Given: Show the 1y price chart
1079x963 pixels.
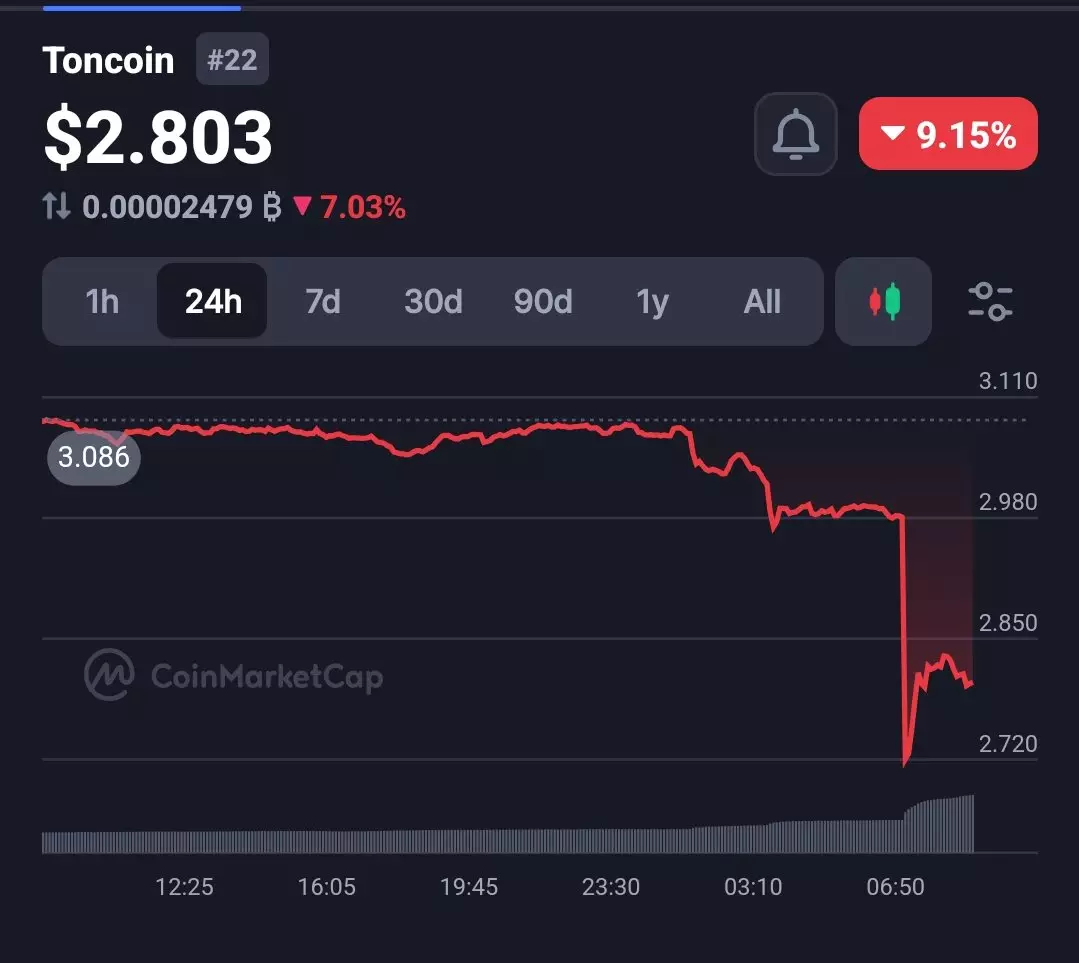Looking at the screenshot, I should click(652, 301).
